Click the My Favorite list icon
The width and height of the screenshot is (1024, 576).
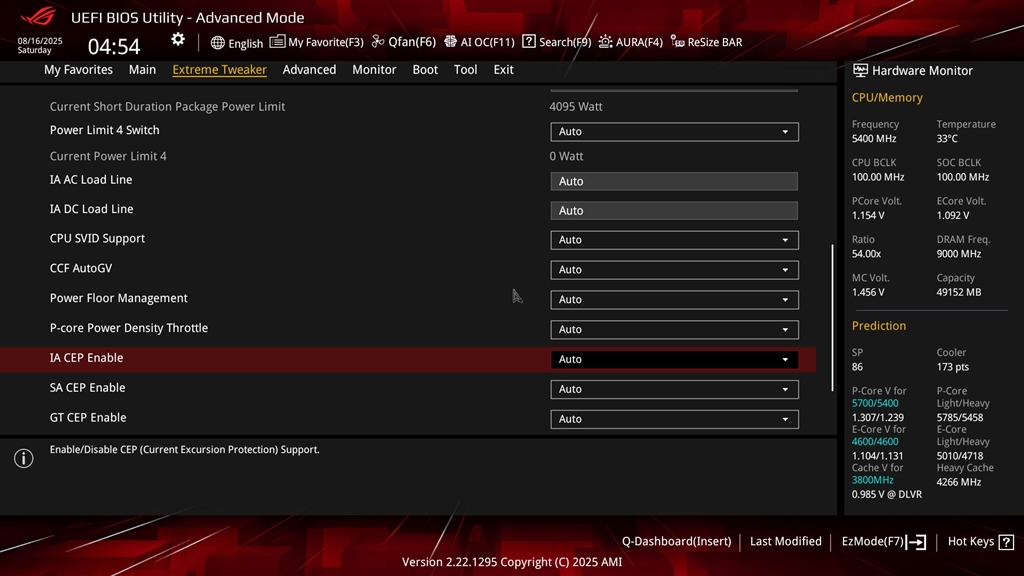[277, 42]
